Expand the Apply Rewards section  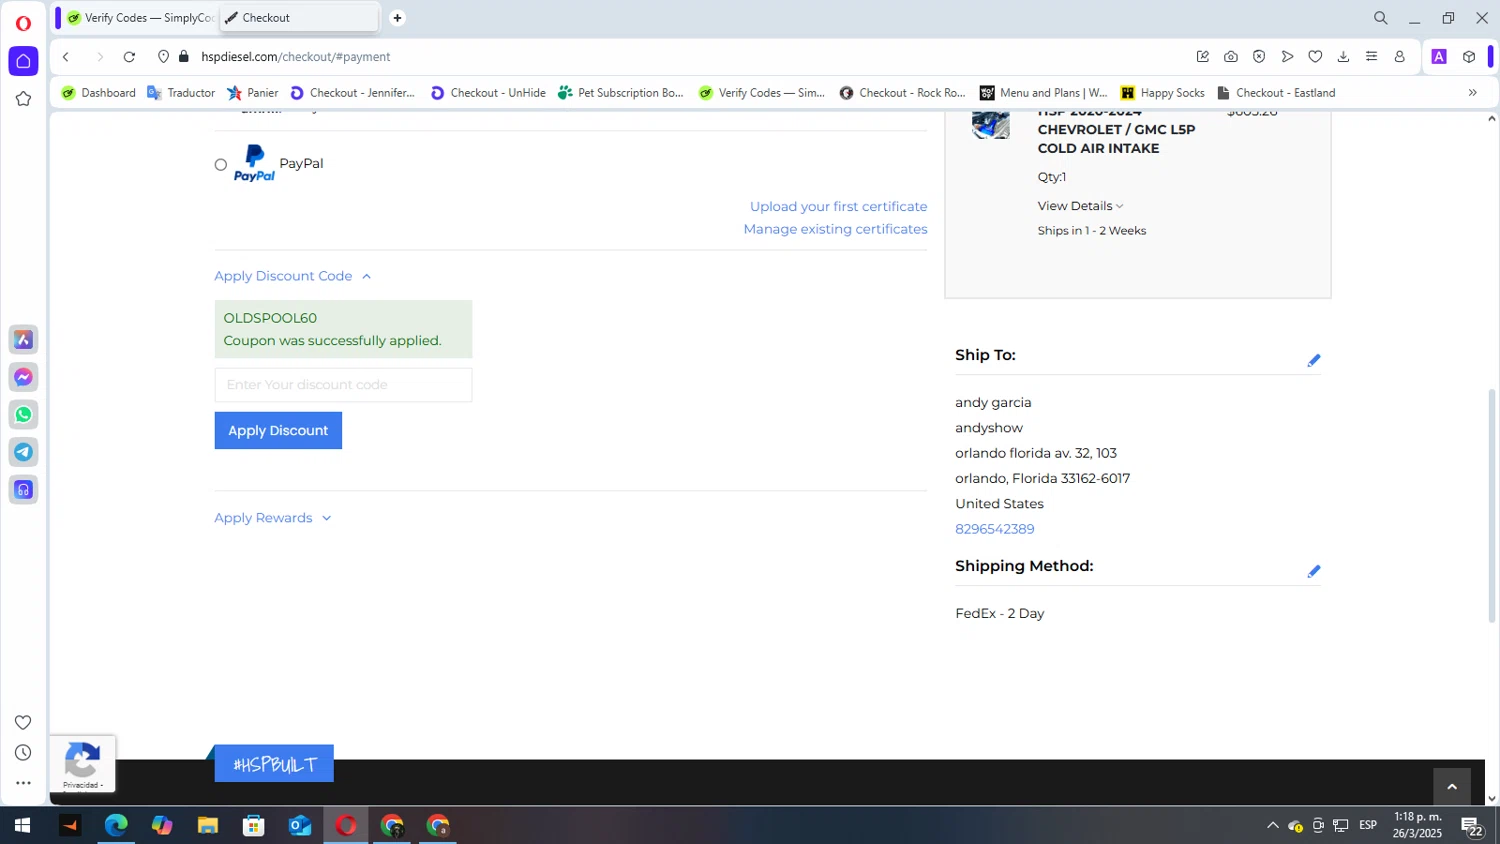coord(273,518)
